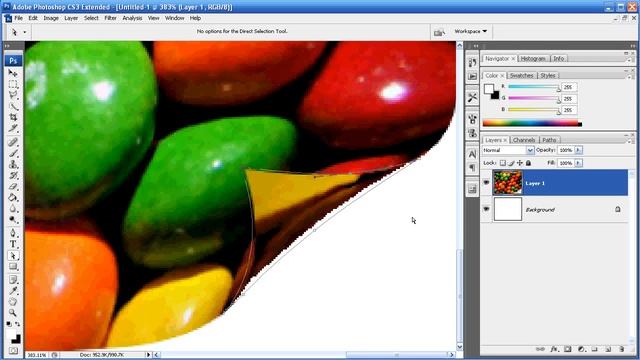Switch to the Histogram tab

pyautogui.click(x=533, y=59)
